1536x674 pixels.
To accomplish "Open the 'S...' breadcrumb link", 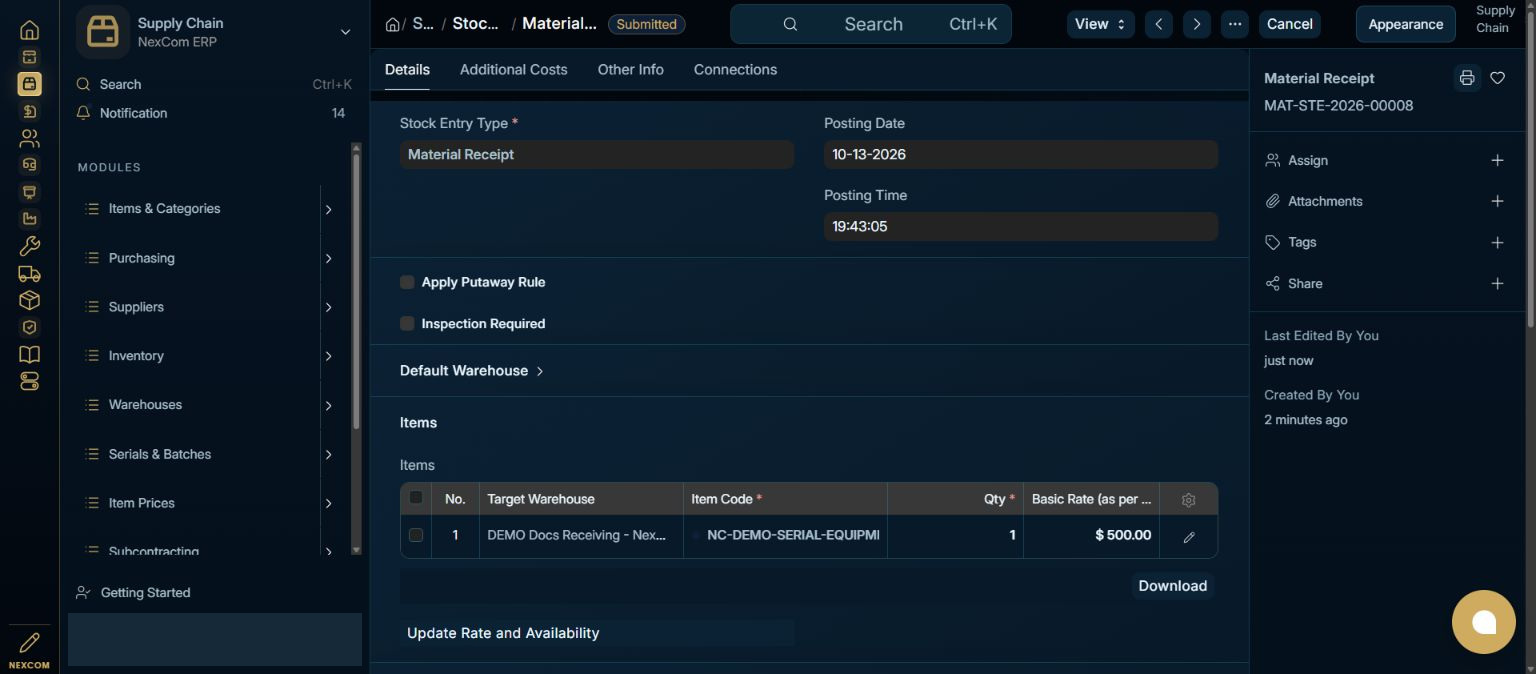I will point(423,23).
